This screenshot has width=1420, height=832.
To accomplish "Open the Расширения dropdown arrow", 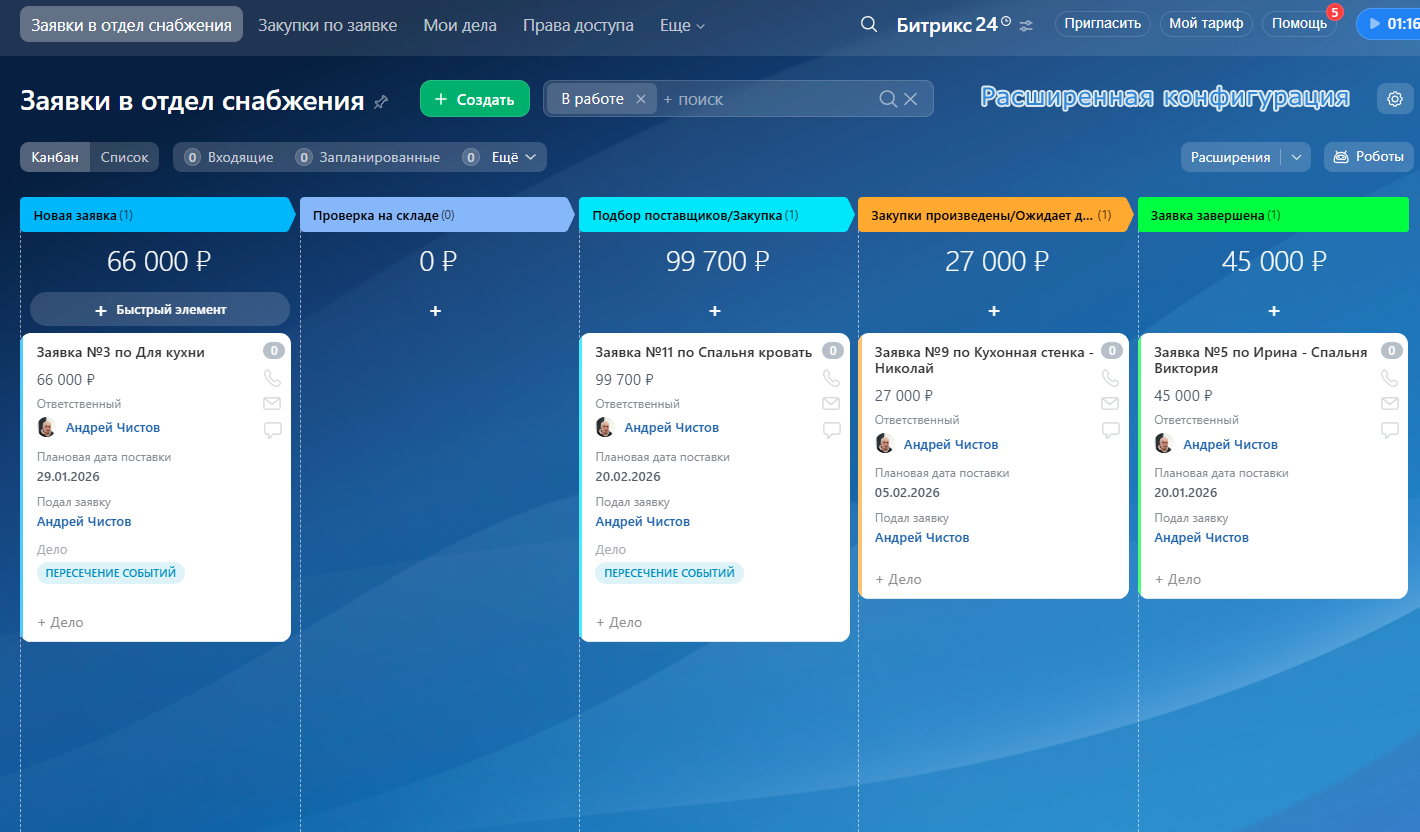I will click(x=1296, y=157).
